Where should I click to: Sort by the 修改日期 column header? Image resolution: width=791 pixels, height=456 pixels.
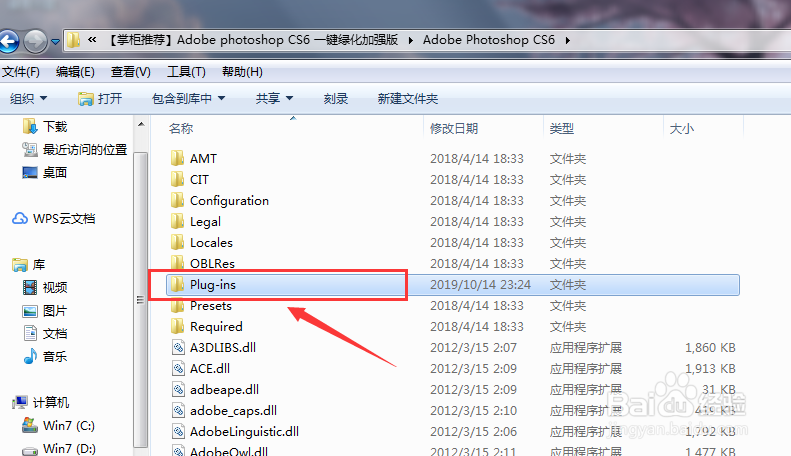[x=454, y=129]
